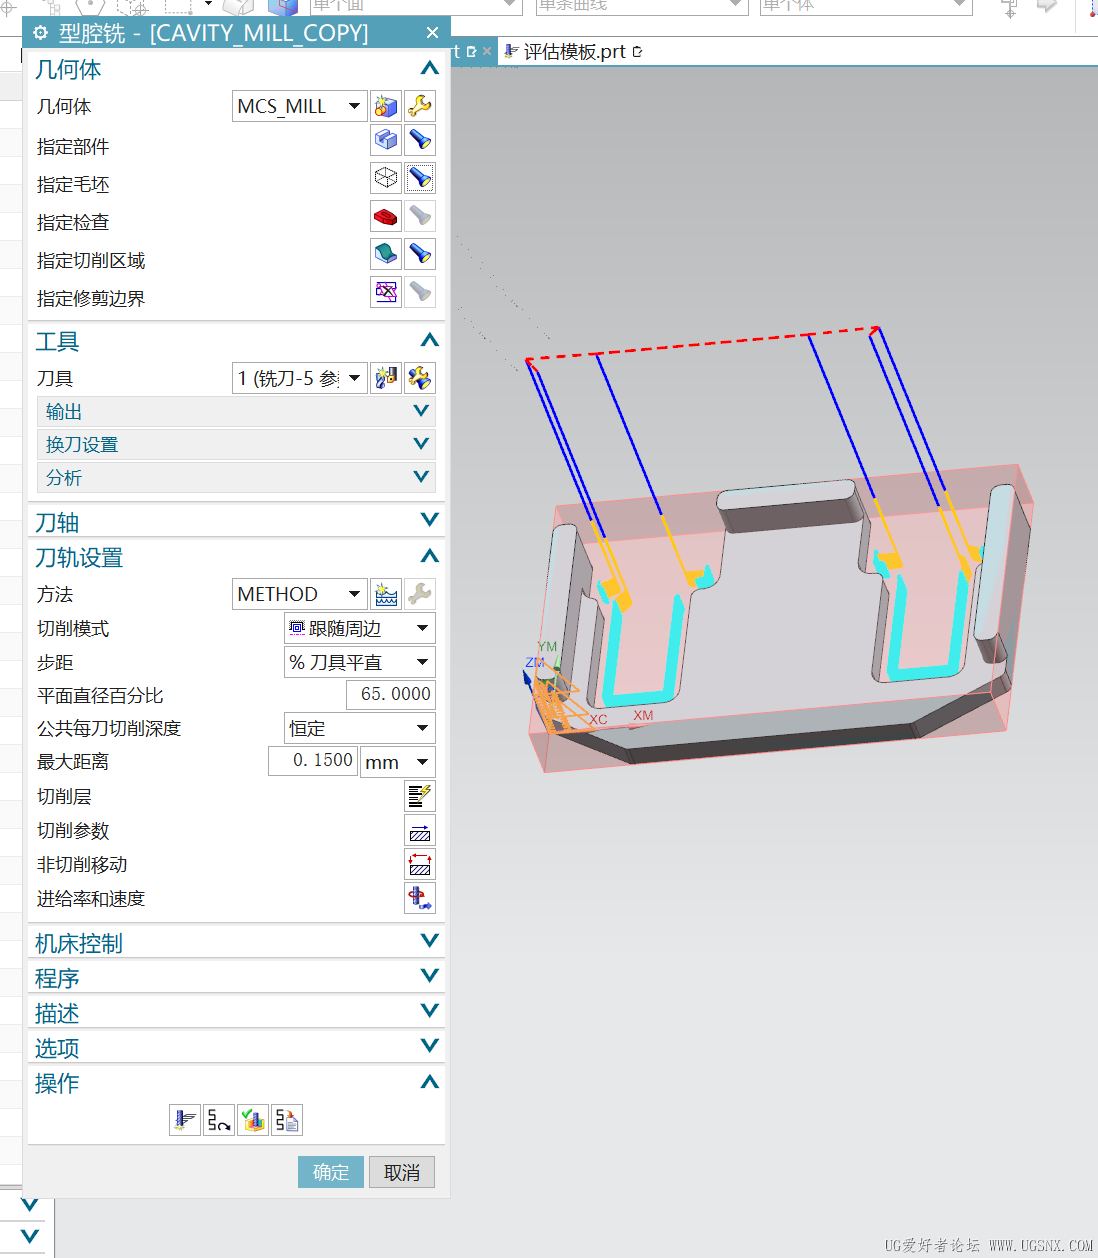Image resolution: width=1098 pixels, height=1258 pixels.
Task: Display cut area flashlight in 指定切削区域 row
Action: tap(420, 254)
